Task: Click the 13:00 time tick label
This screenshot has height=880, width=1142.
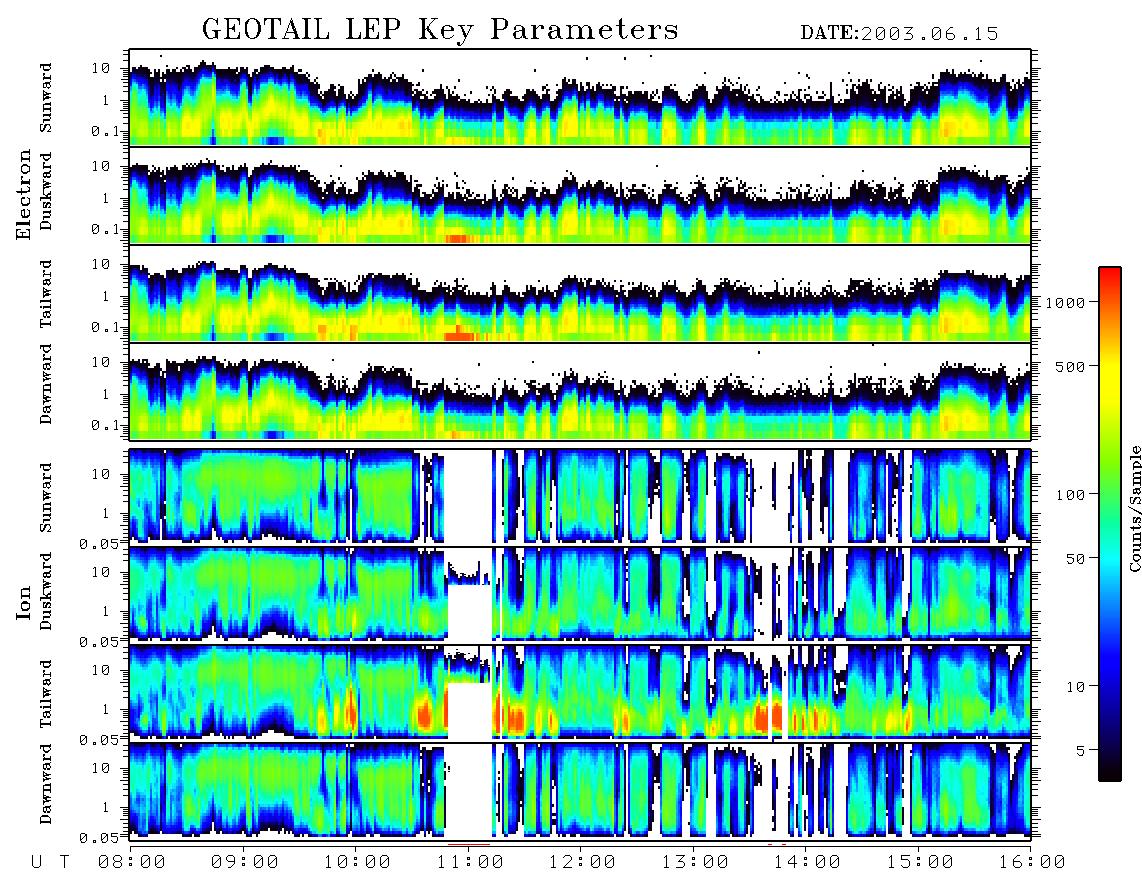Action: pyautogui.click(x=694, y=862)
